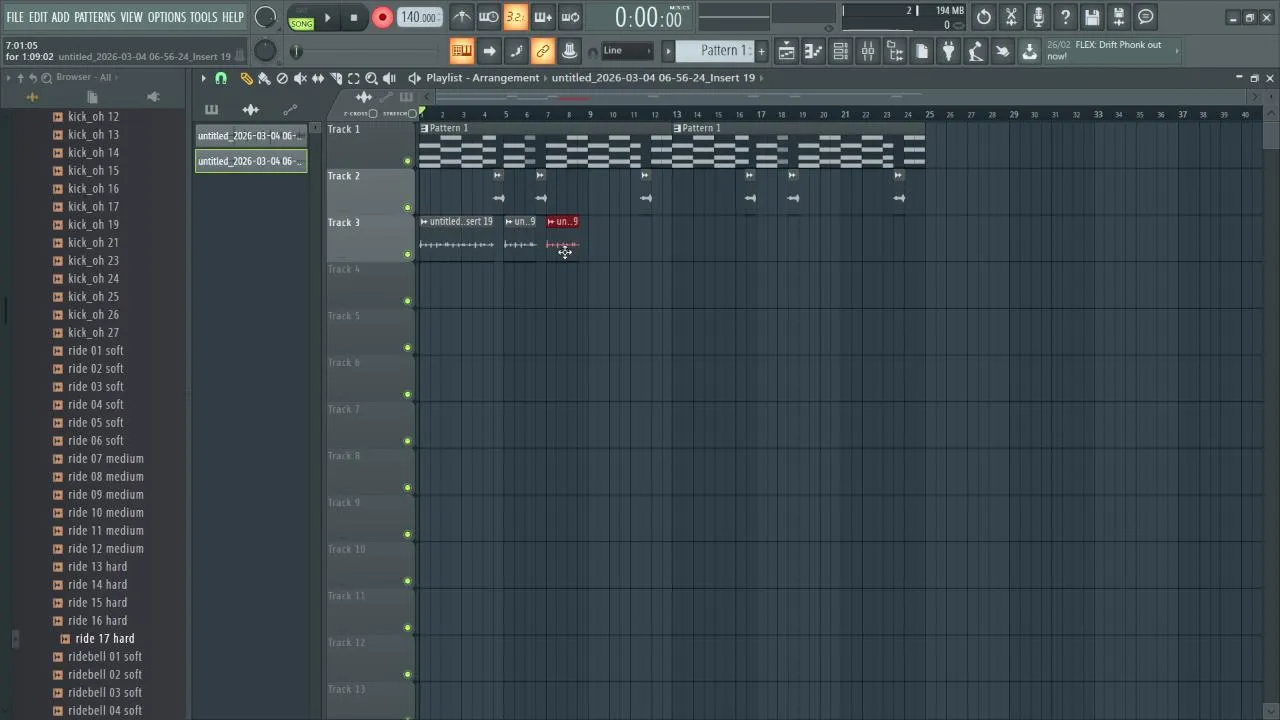Open the ADD menu
Image resolution: width=1280 pixels, height=720 pixels.
coord(61,17)
